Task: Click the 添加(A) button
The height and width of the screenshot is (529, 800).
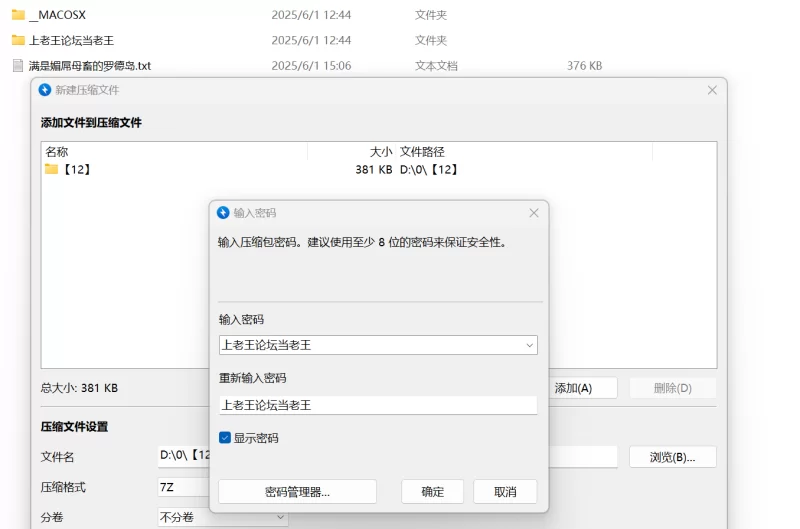Action: click(x=583, y=388)
